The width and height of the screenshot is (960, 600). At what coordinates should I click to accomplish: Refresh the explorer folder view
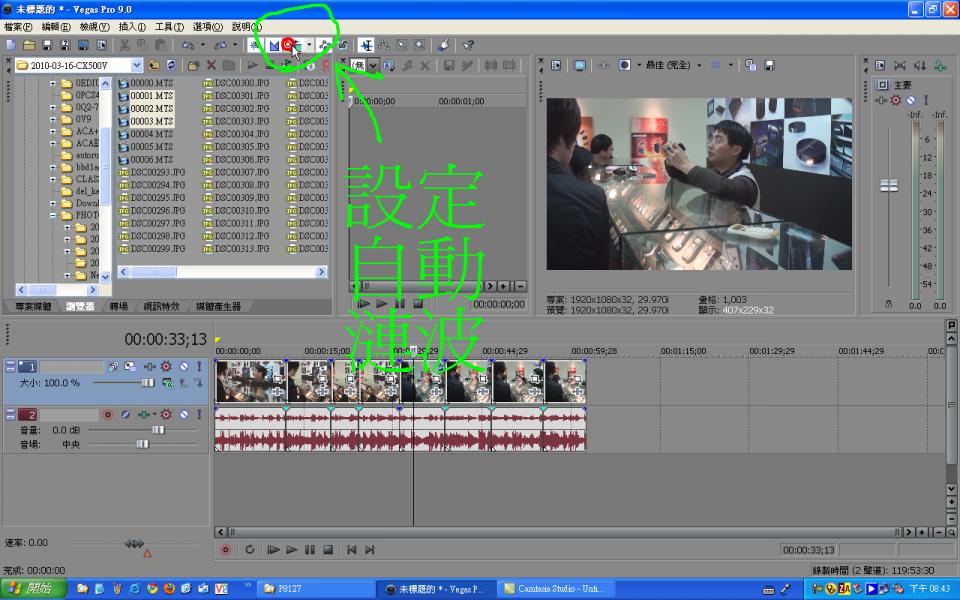172,65
